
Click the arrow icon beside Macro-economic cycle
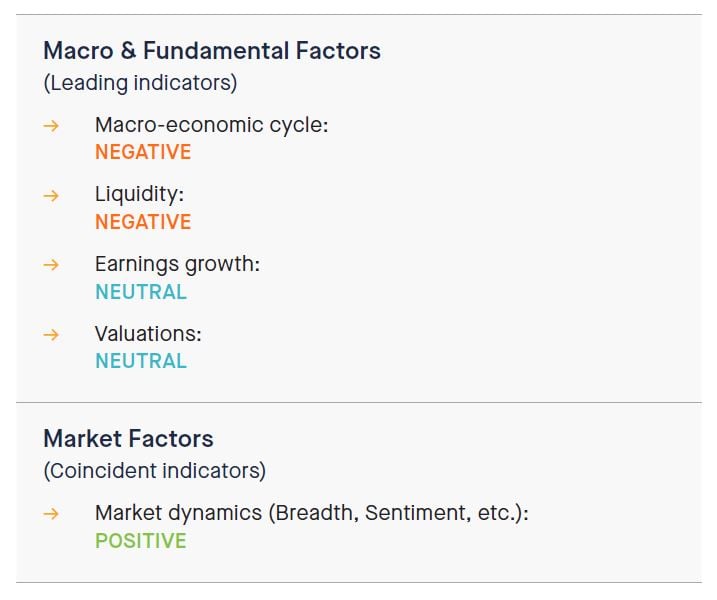click(51, 126)
